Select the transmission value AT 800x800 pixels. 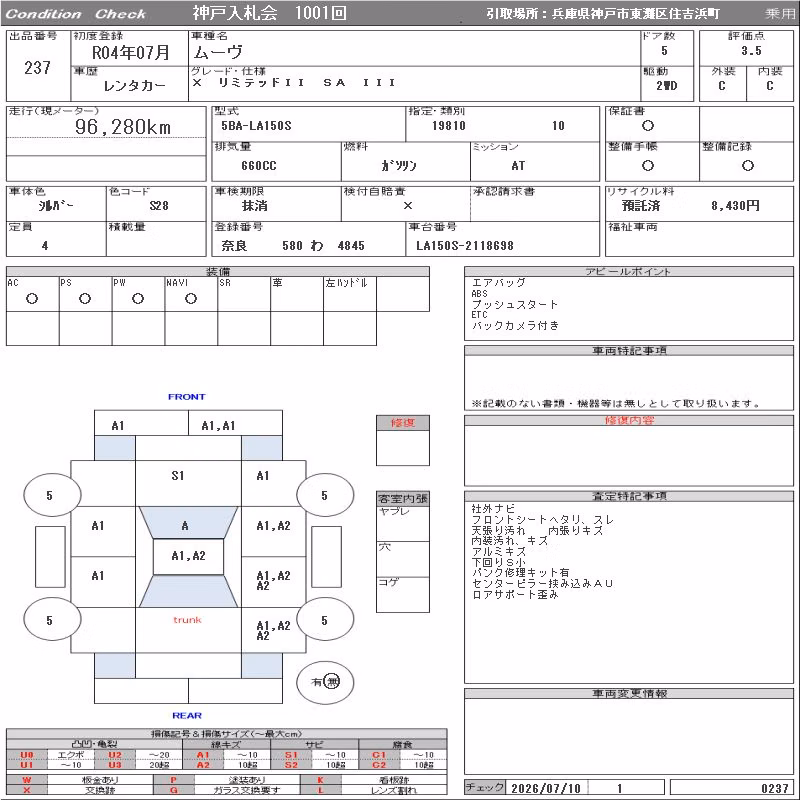click(x=518, y=166)
